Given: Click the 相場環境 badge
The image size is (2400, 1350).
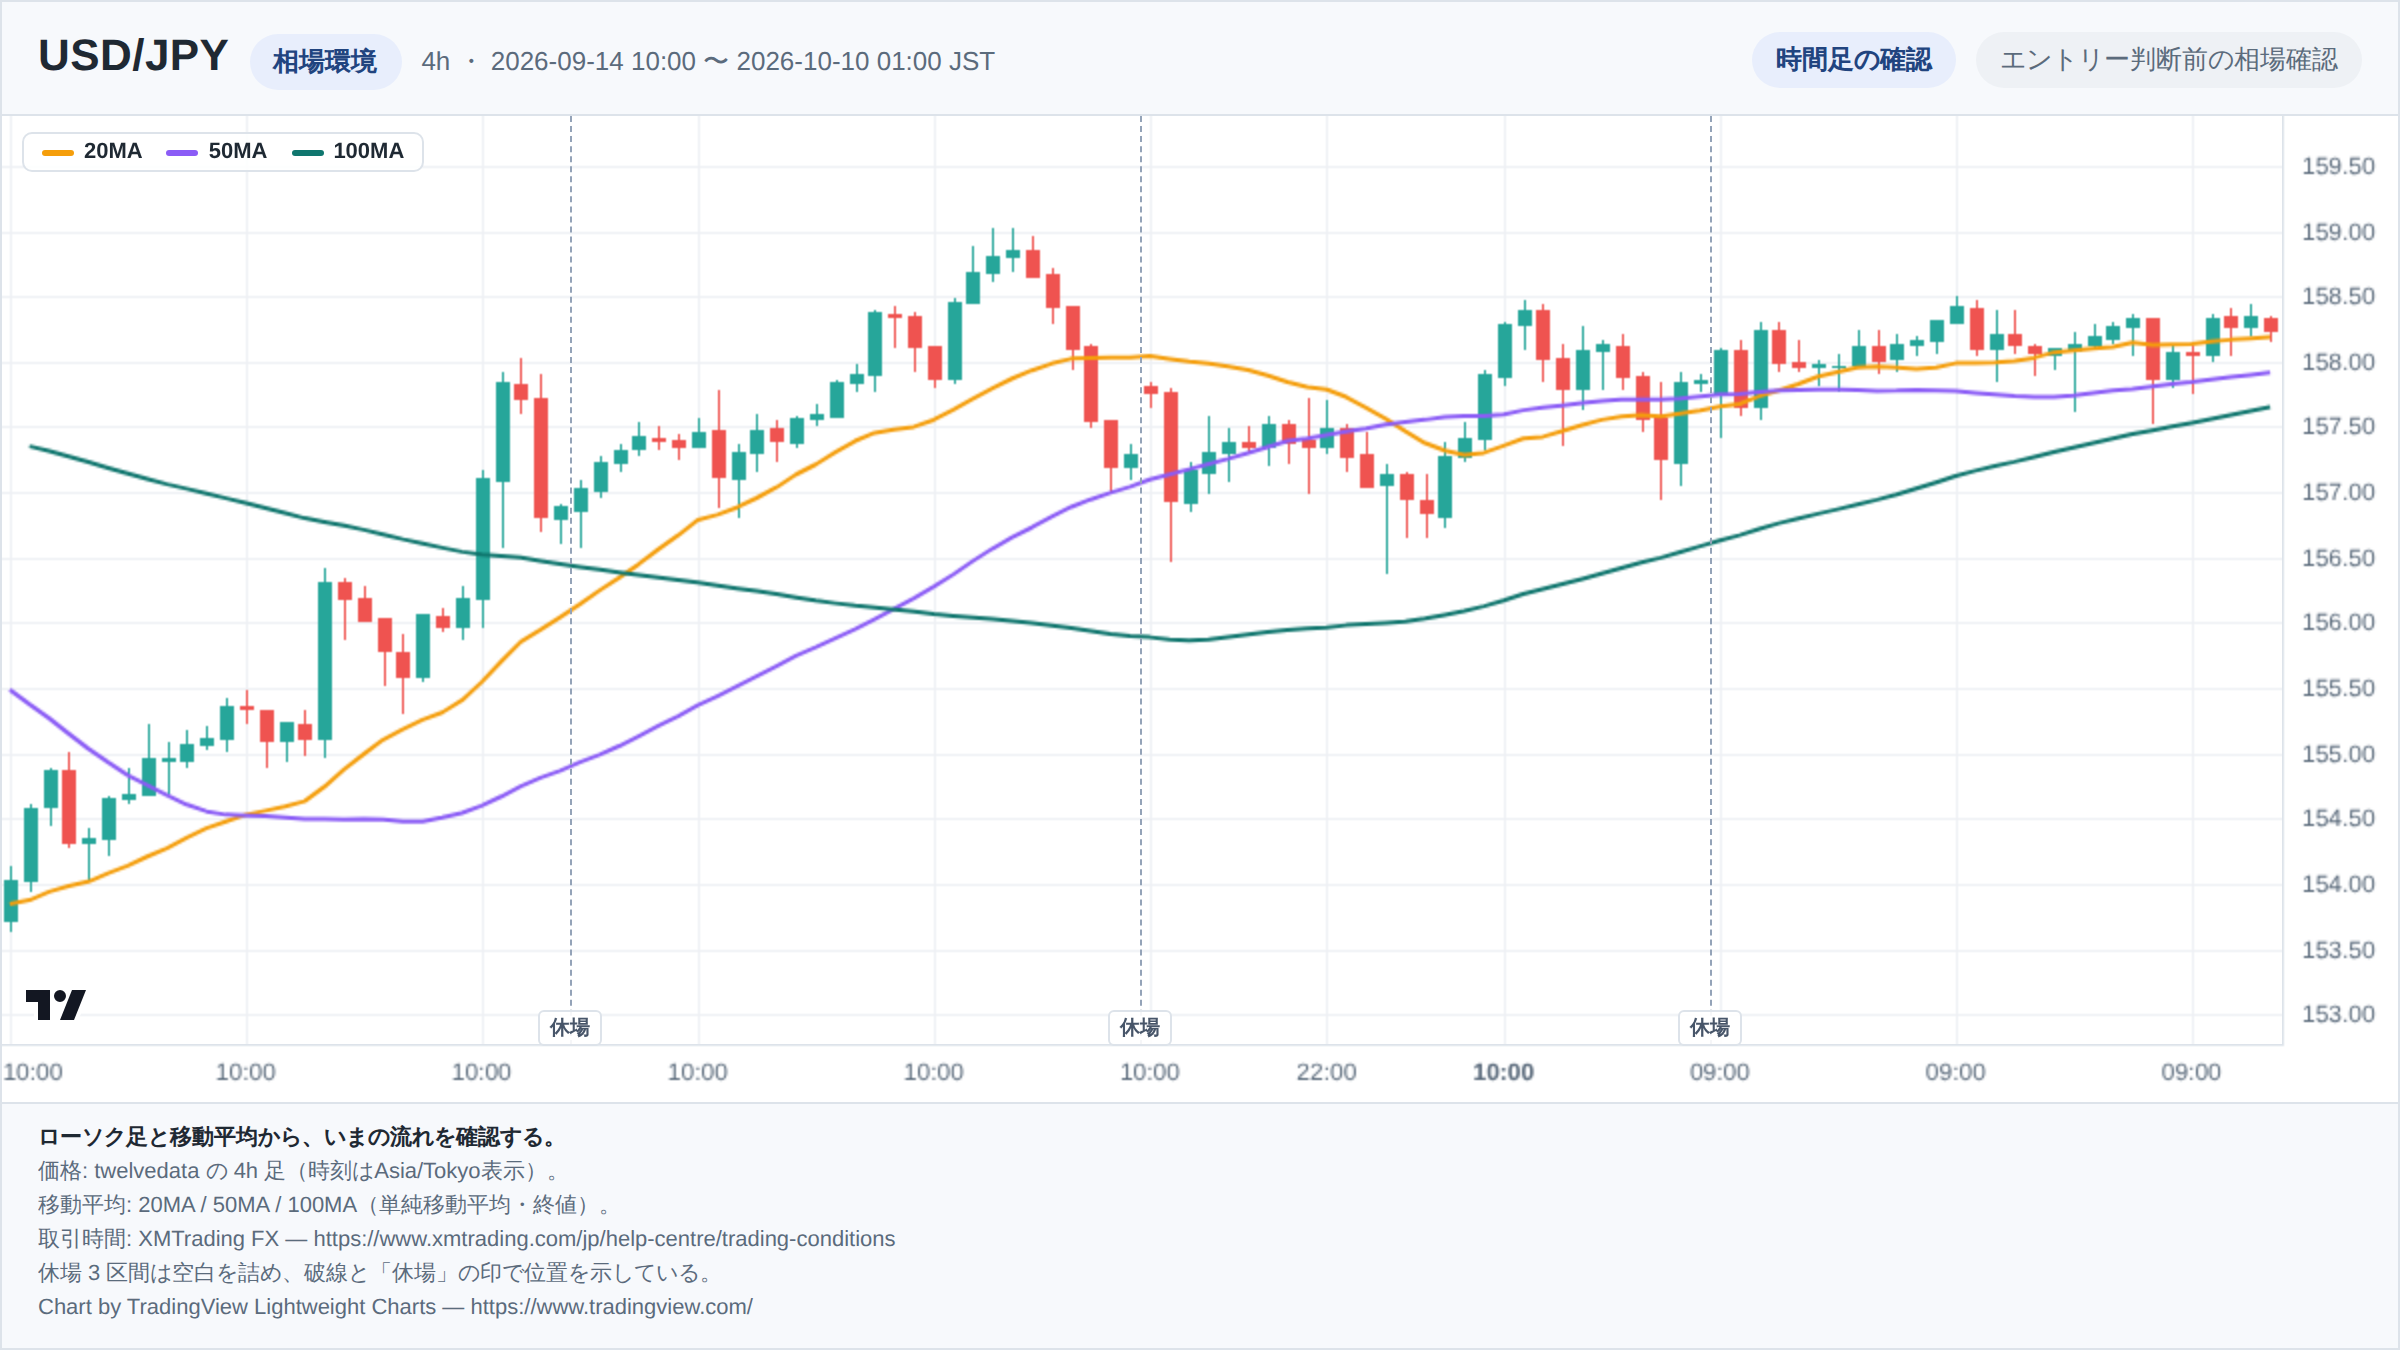Looking at the screenshot, I should [325, 62].
